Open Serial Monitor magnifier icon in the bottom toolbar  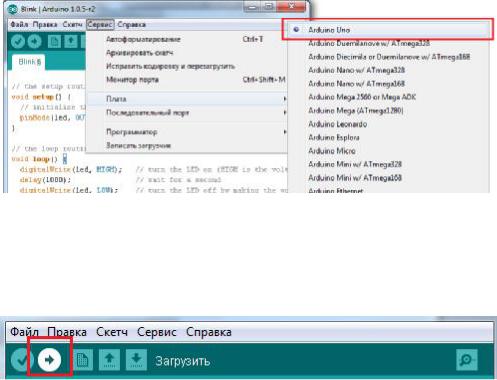467,360
